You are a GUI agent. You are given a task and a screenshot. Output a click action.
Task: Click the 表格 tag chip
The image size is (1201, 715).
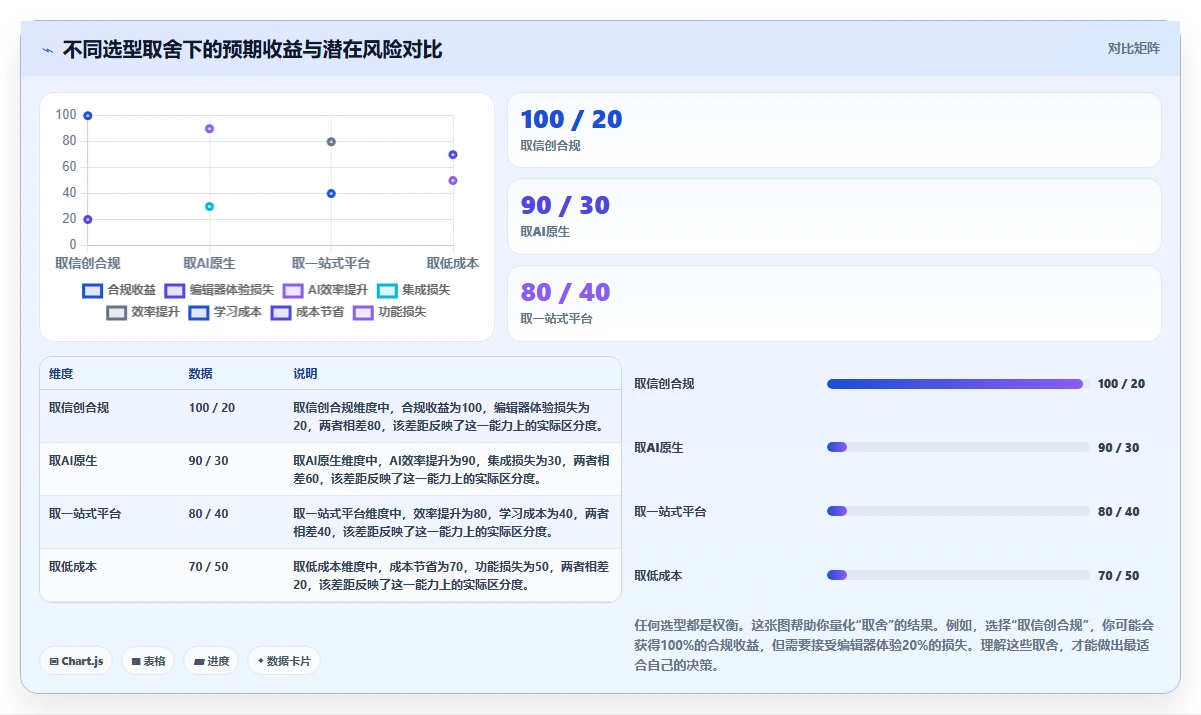click(x=148, y=661)
